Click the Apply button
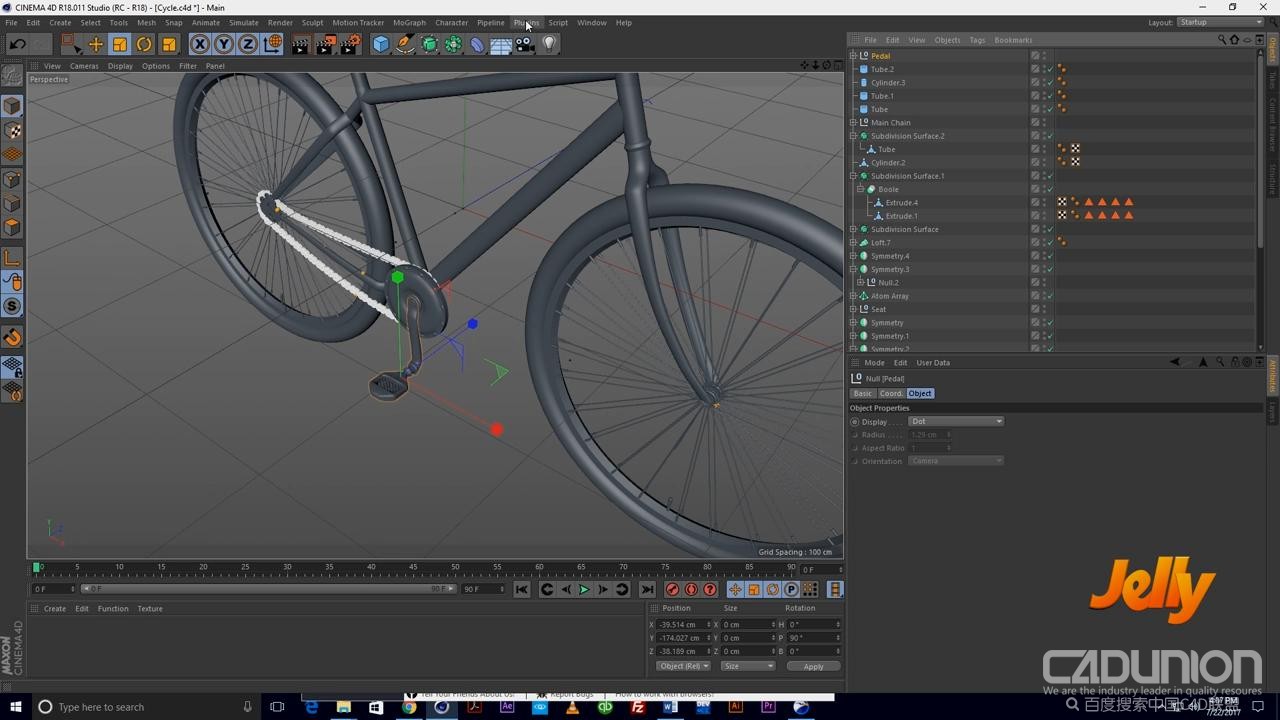The image size is (1280, 720). 813,666
